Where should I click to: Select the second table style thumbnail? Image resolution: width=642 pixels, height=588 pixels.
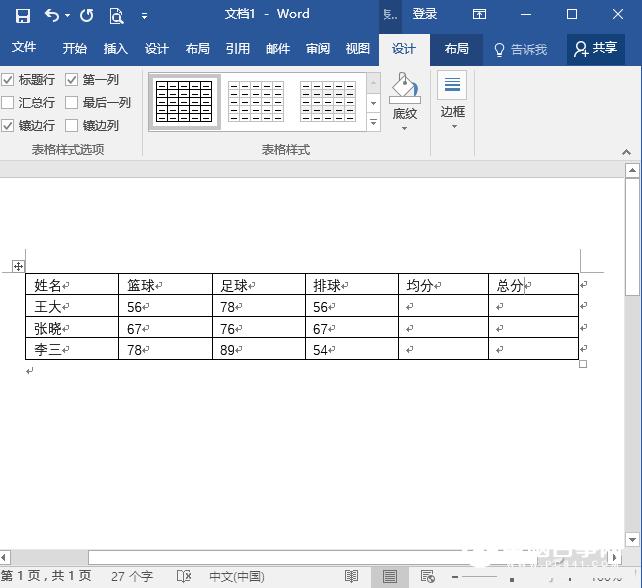tap(256, 102)
